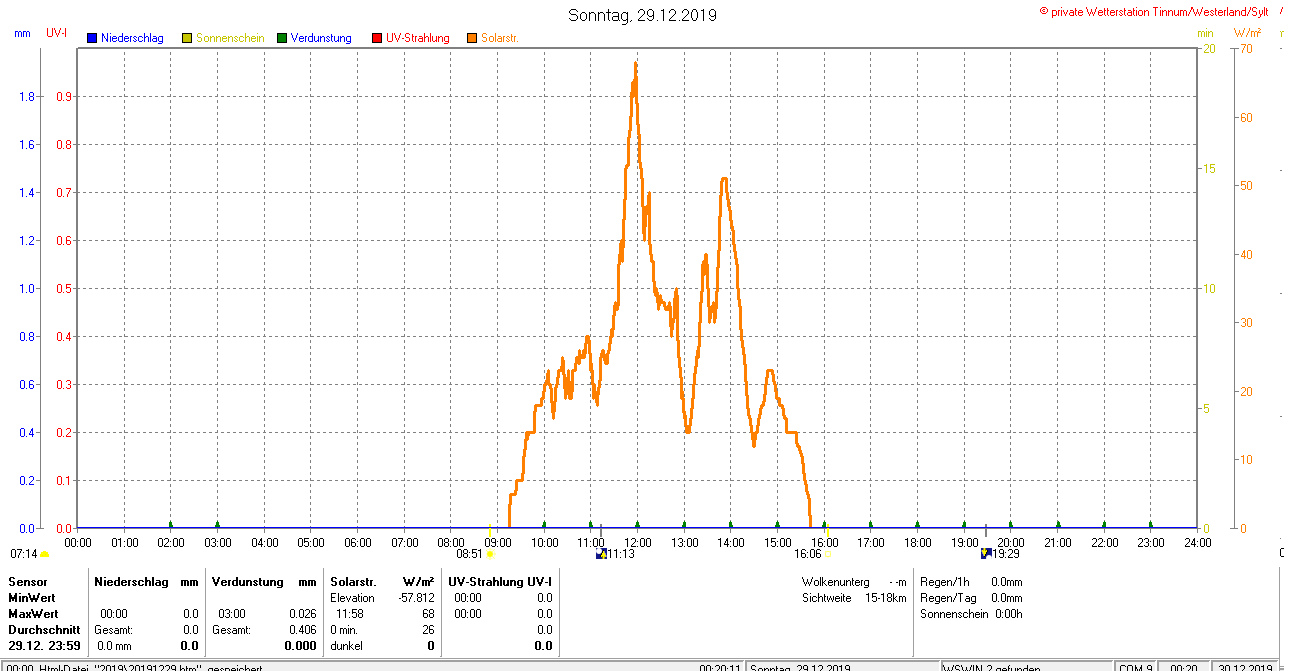Click the dunkel label in the Solarstr. column

(x=346, y=646)
